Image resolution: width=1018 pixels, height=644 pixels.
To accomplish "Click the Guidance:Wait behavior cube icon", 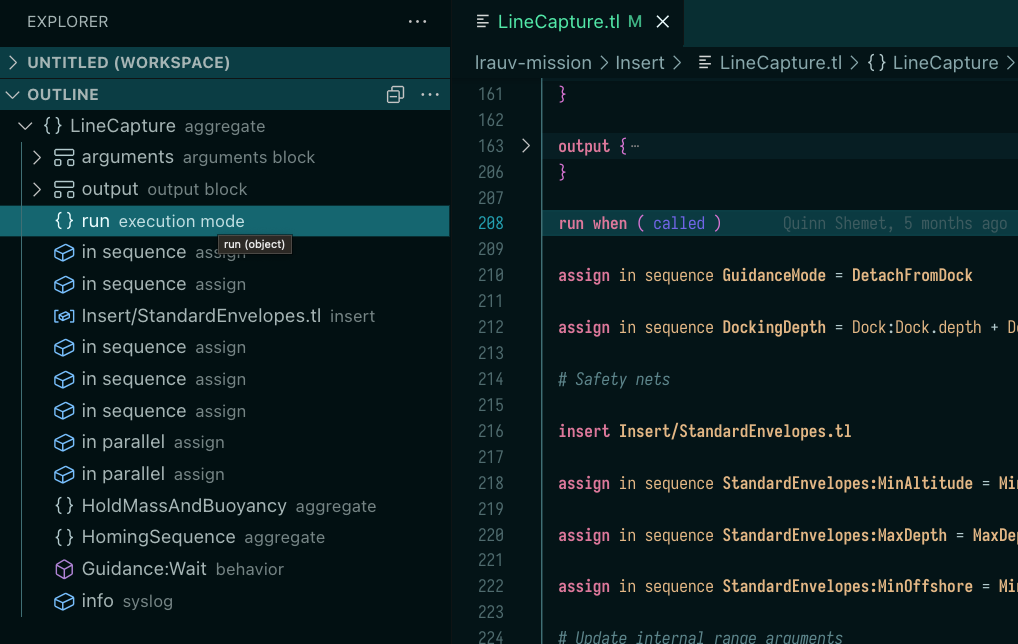I will (64, 570).
